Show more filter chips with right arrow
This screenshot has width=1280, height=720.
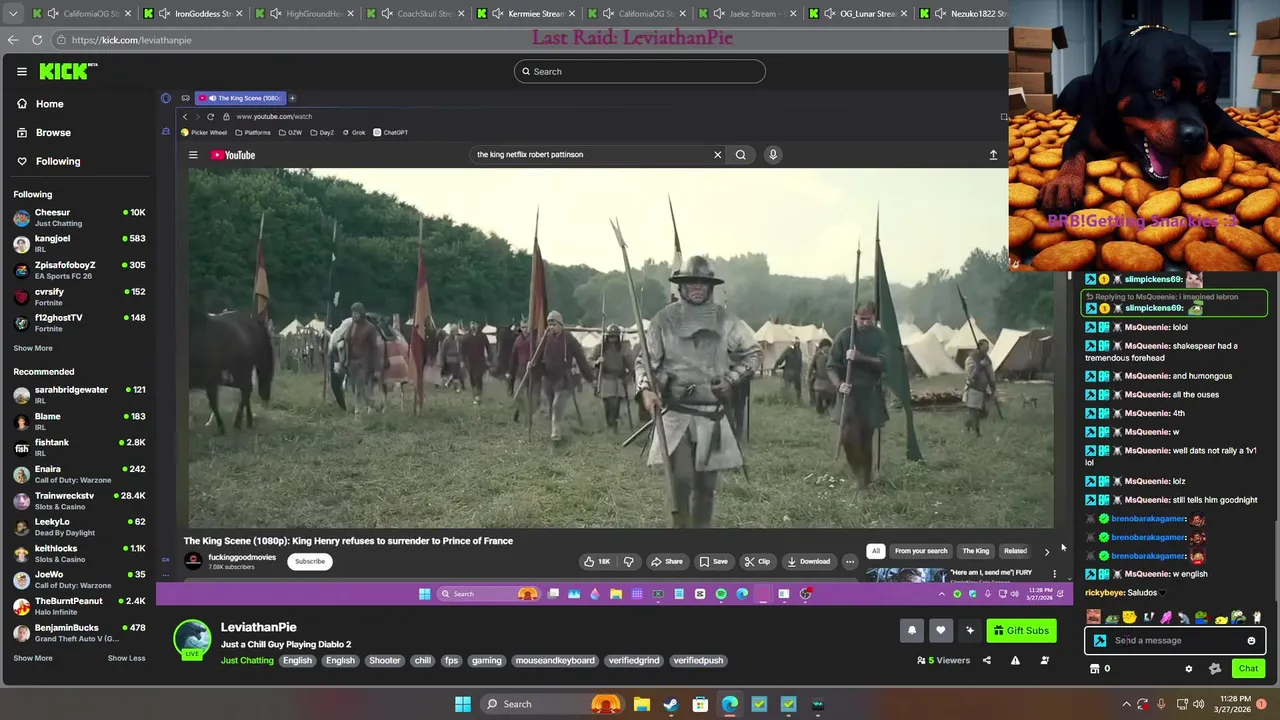click(x=1047, y=551)
